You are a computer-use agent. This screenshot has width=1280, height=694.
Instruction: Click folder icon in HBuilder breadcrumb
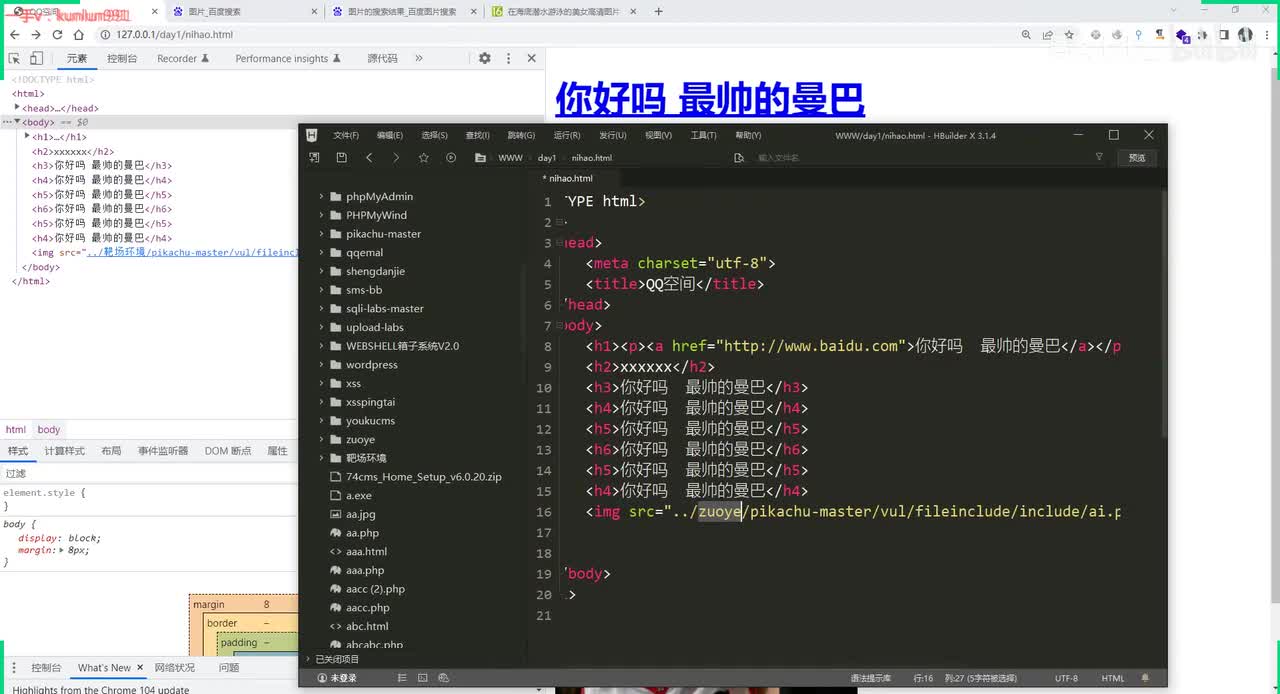(x=480, y=158)
